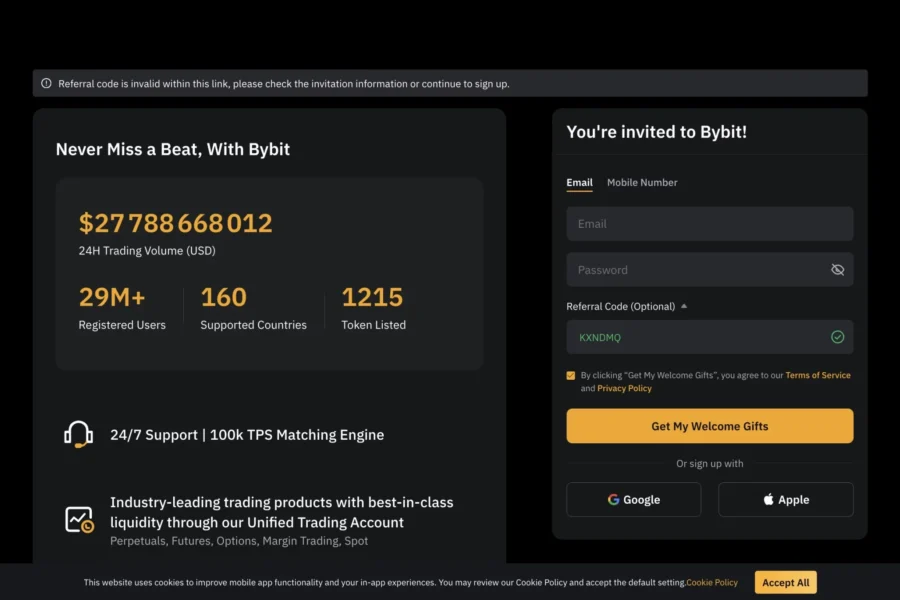
Task: Click the info icon in referral warning banner
Action: tap(46, 83)
